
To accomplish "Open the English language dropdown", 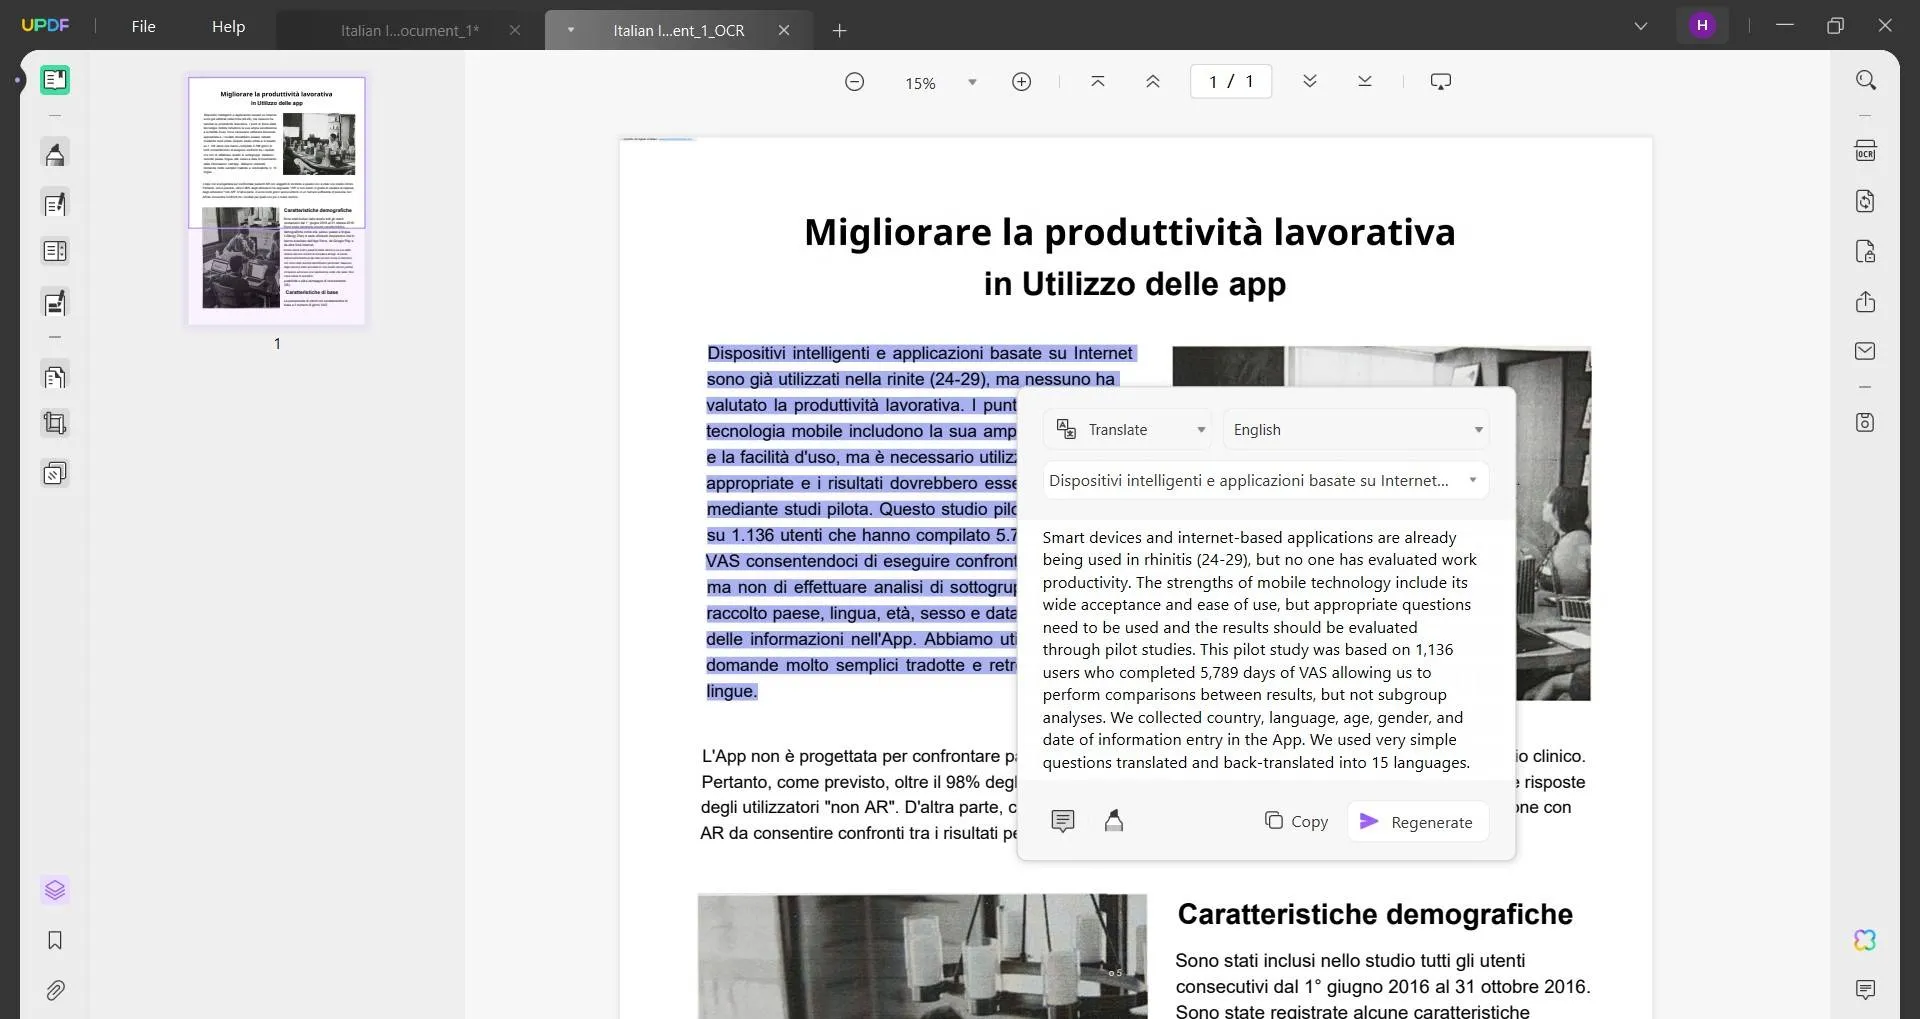I will point(1356,430).
